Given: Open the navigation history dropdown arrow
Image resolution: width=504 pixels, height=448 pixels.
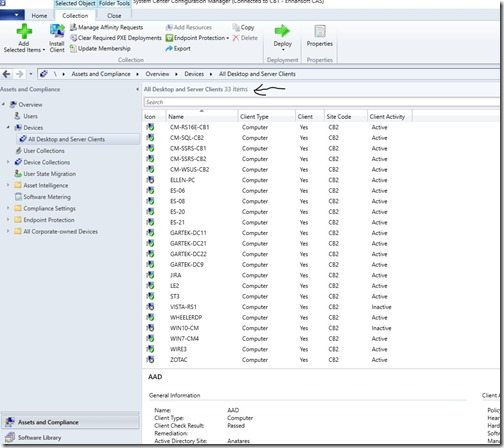Looking at the screenshot, I should (30, 74).
